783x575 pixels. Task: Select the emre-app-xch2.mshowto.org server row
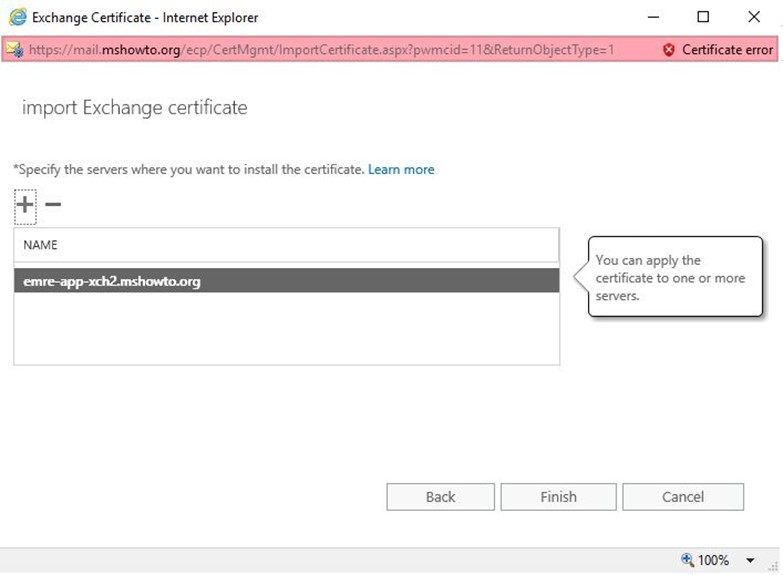click(287, 281)
